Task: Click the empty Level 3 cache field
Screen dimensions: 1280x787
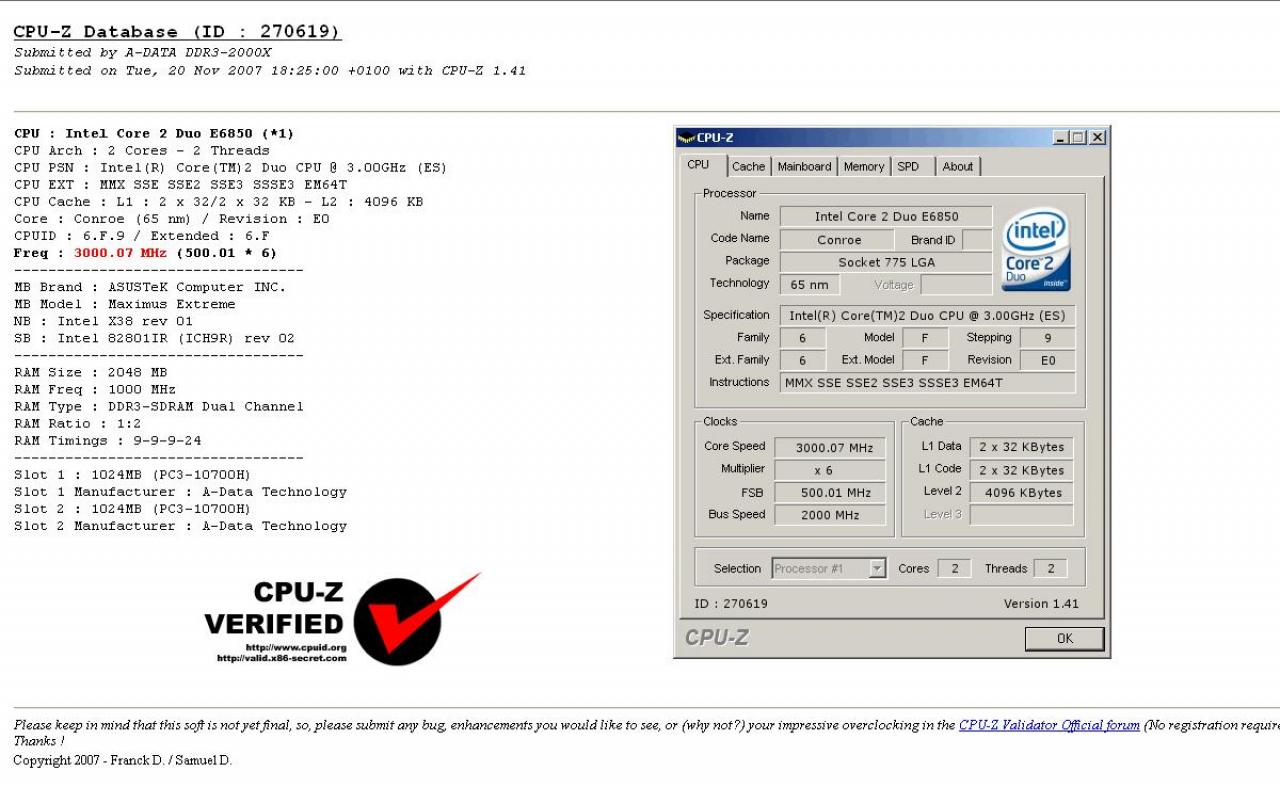Action: pos(1022,515)
